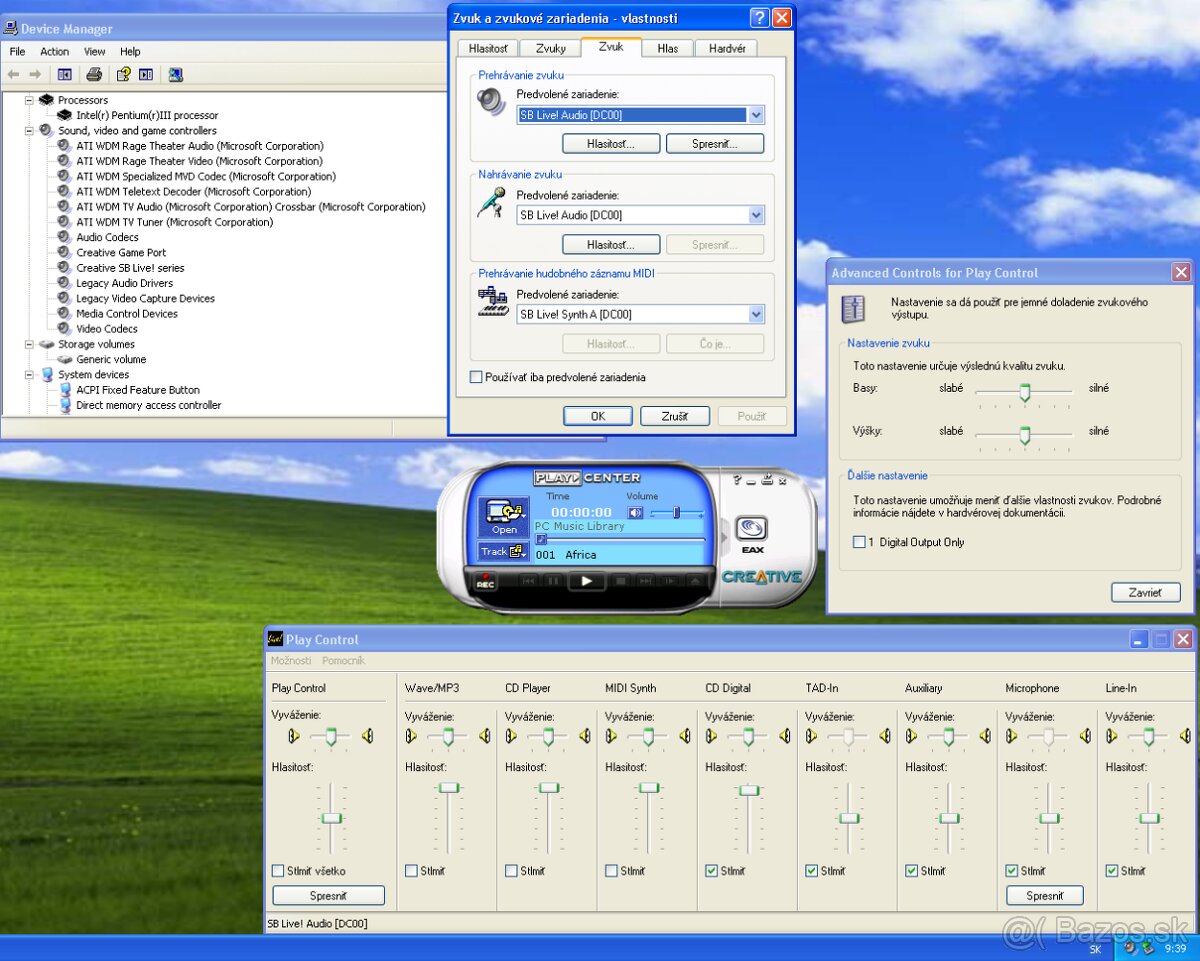The image size is (1200, 961).
Task: Switch to the Hardvér tab
Action: pos(726,48)
